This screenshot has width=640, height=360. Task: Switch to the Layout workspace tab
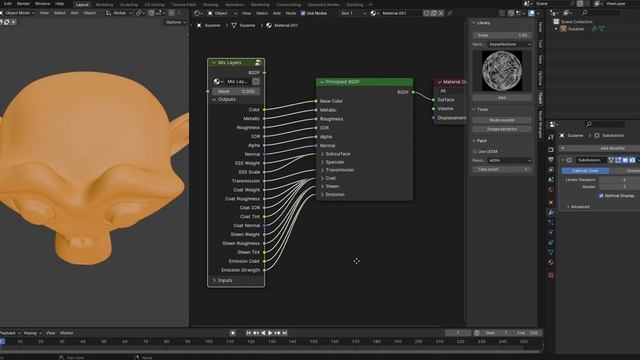[82, 4]
